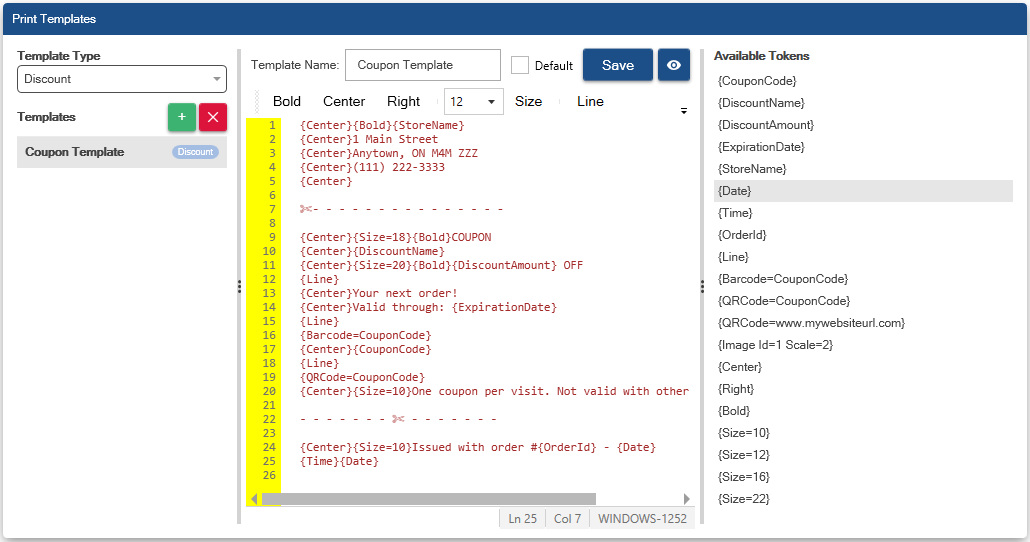
Task: Click the green add template button
Action: click(x=181, y=117)
